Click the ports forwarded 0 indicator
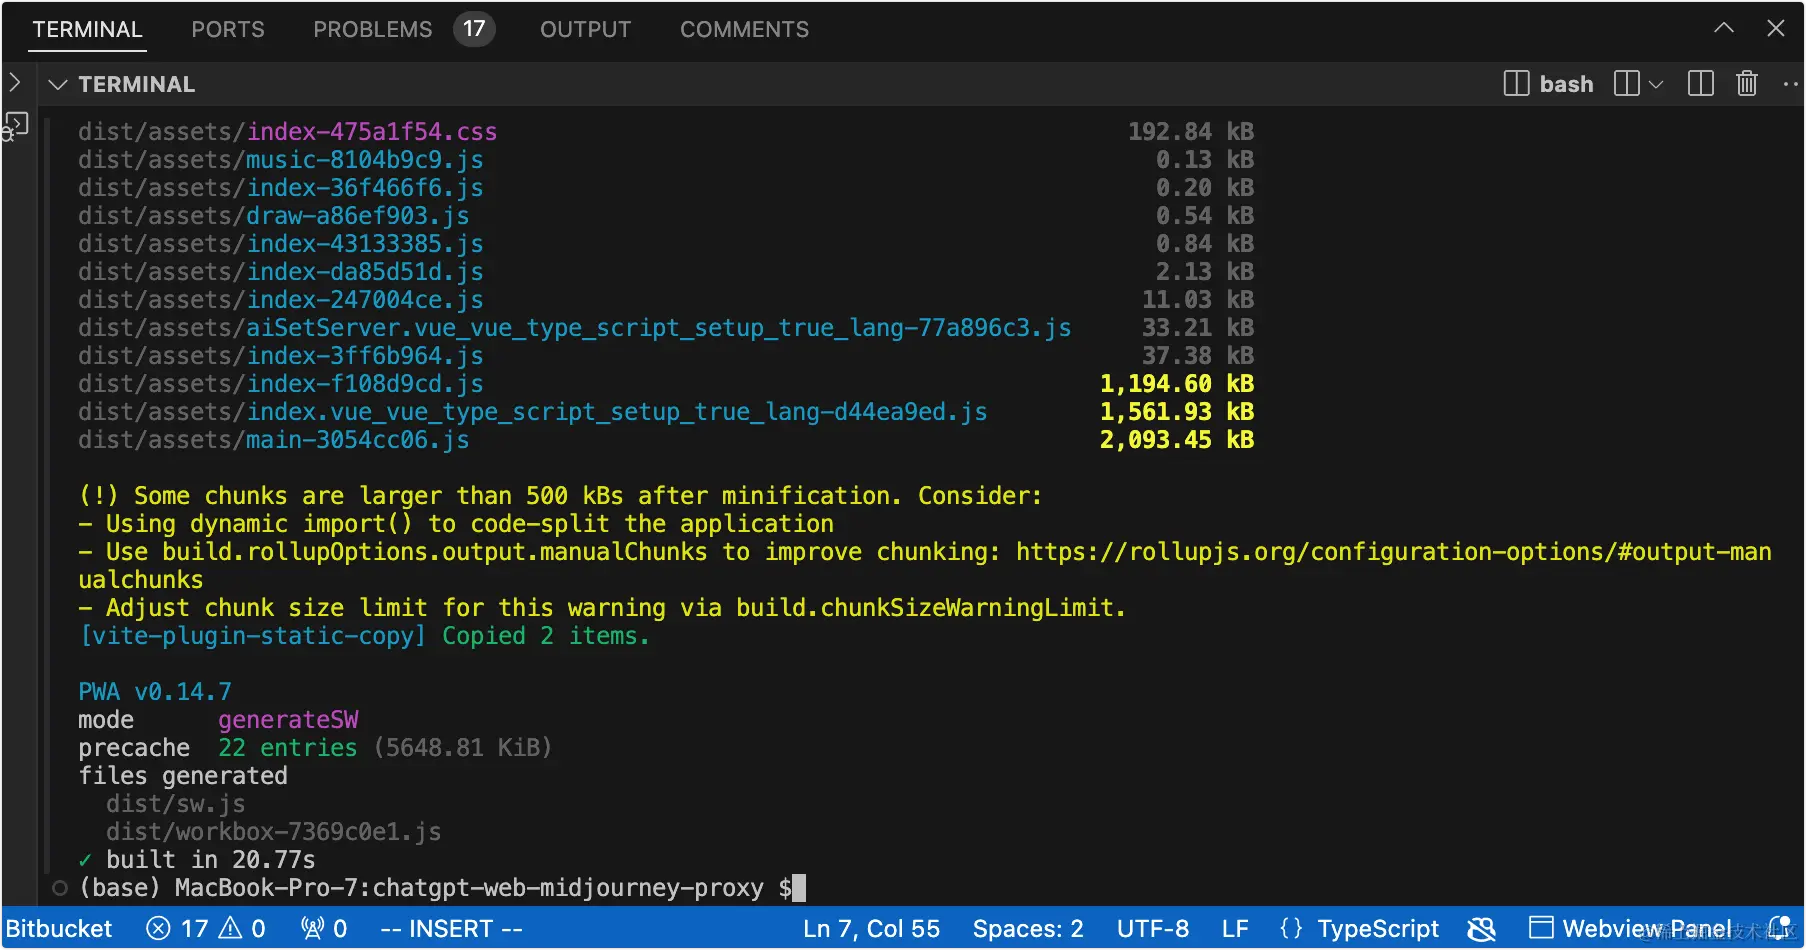 click(x=324, y=929)
